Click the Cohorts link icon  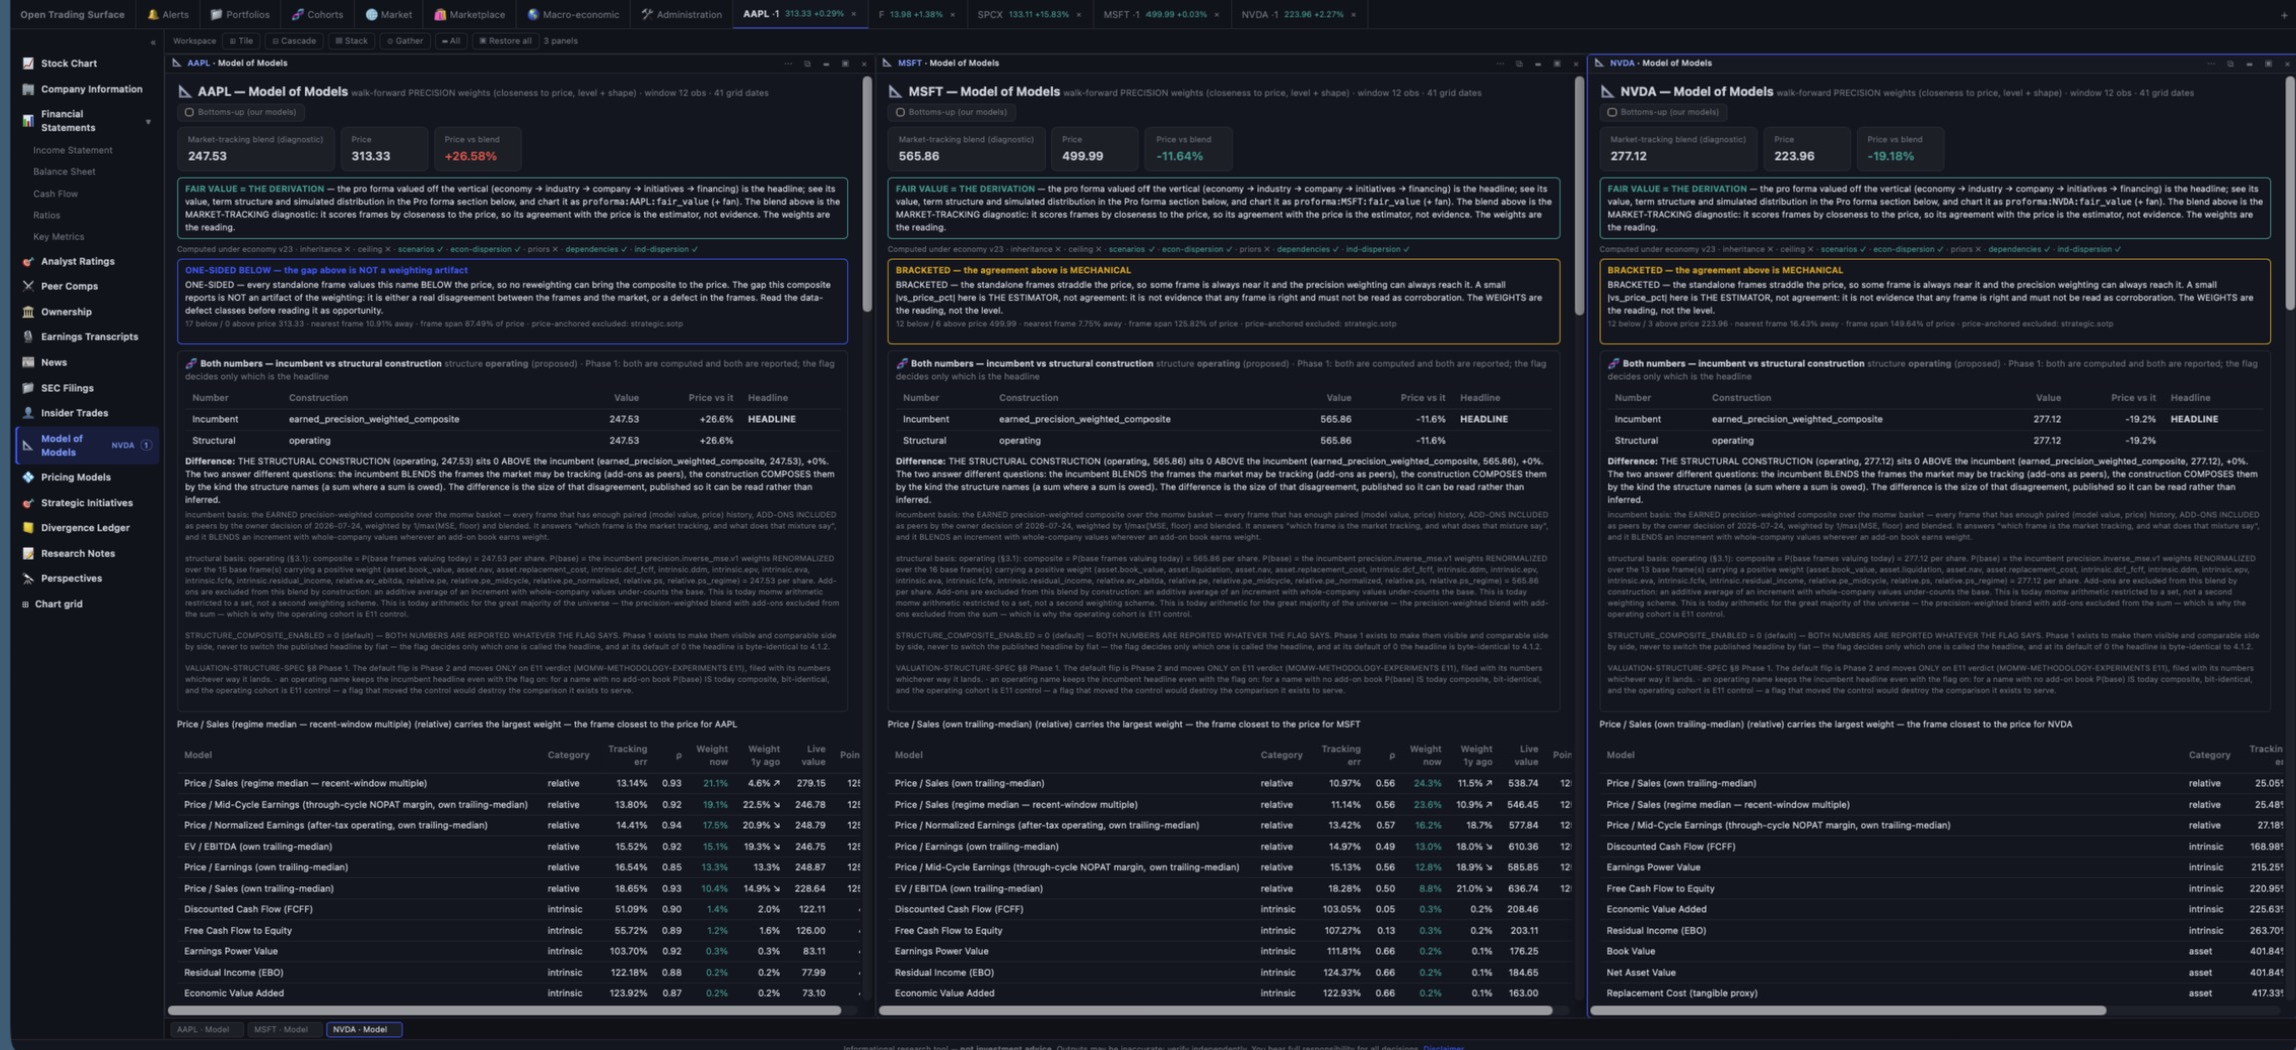click(x=298, y=14)
